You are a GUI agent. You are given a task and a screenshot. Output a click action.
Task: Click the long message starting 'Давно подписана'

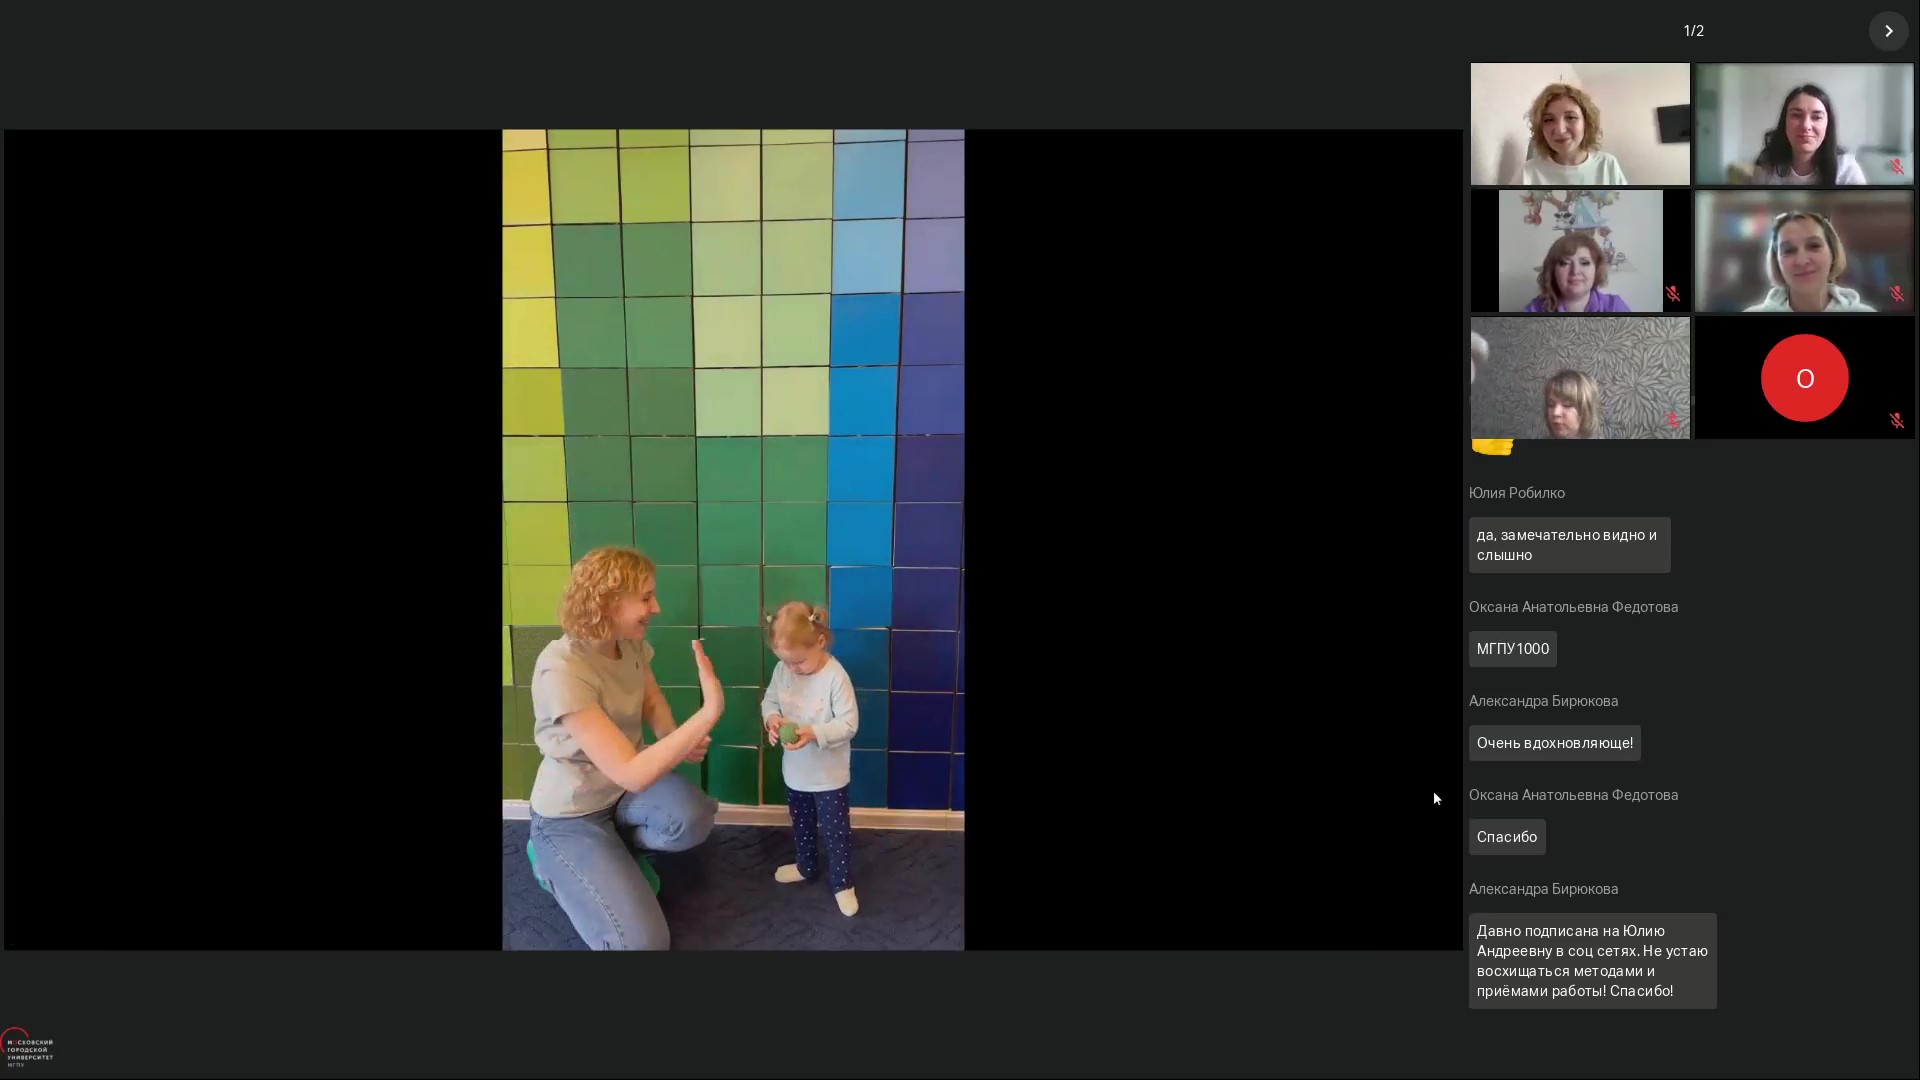tap(1591, 961)
